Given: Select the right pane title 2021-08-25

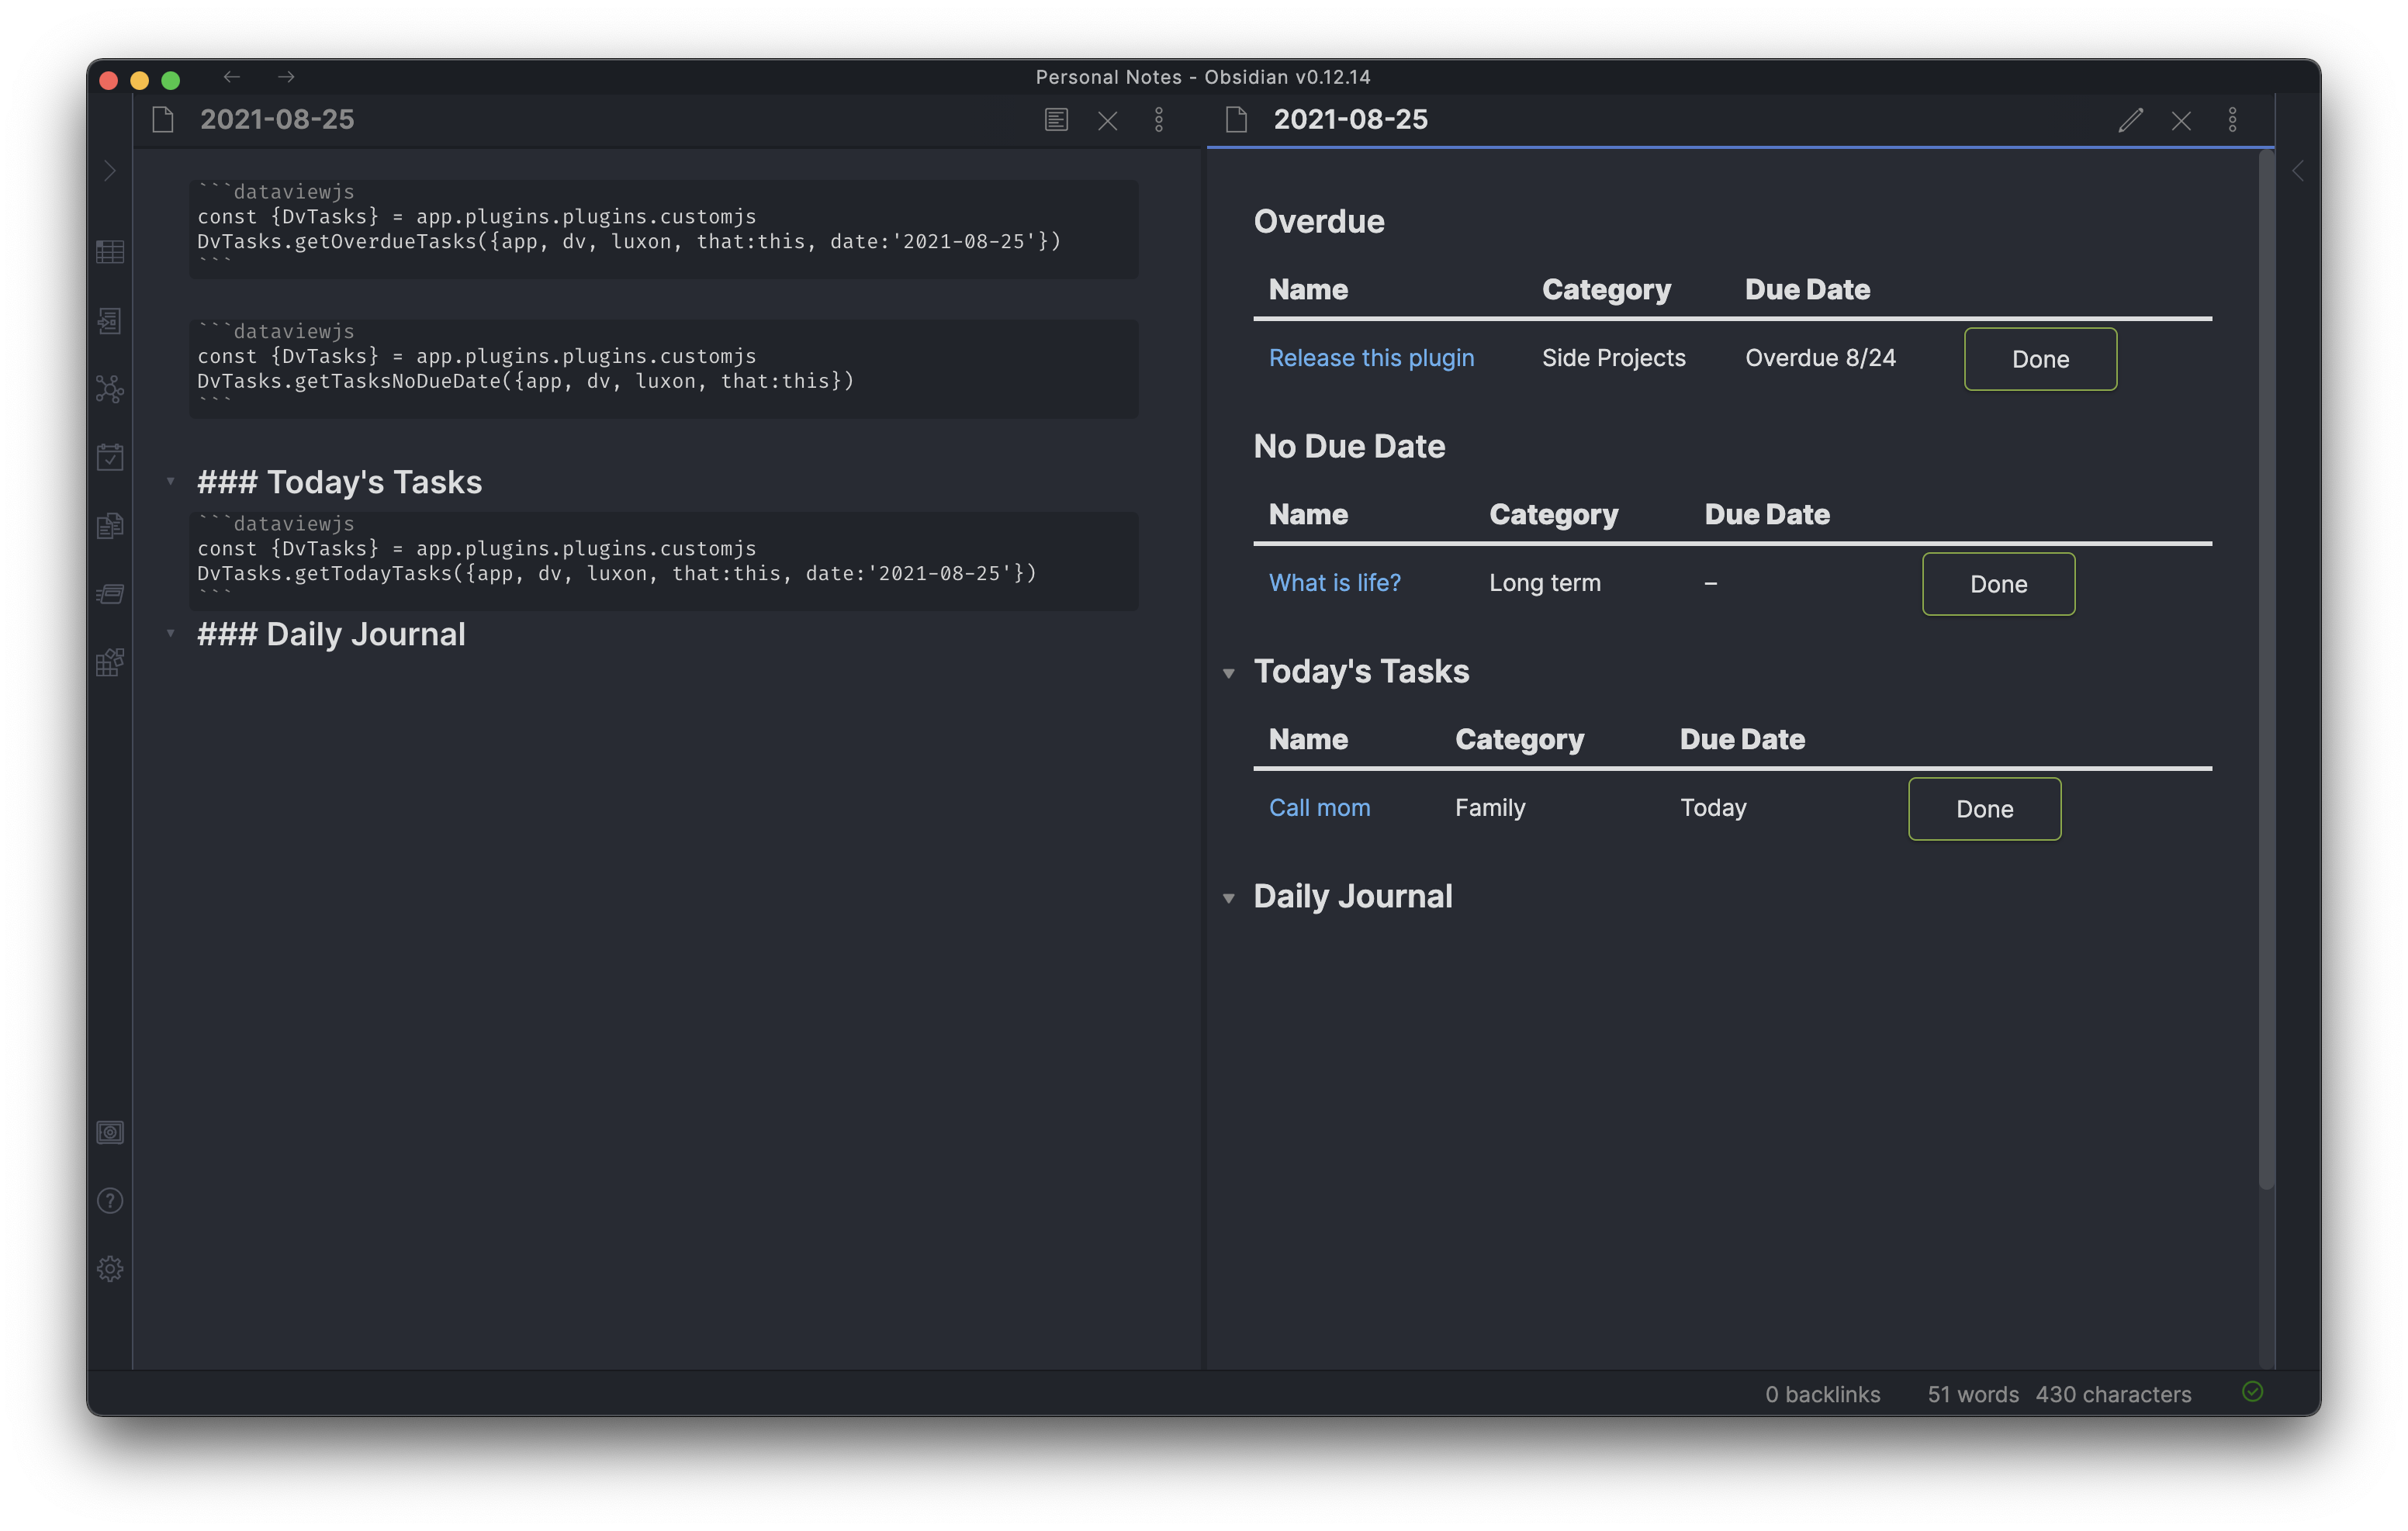Looking at the screenshot, I should (1350, 119).
